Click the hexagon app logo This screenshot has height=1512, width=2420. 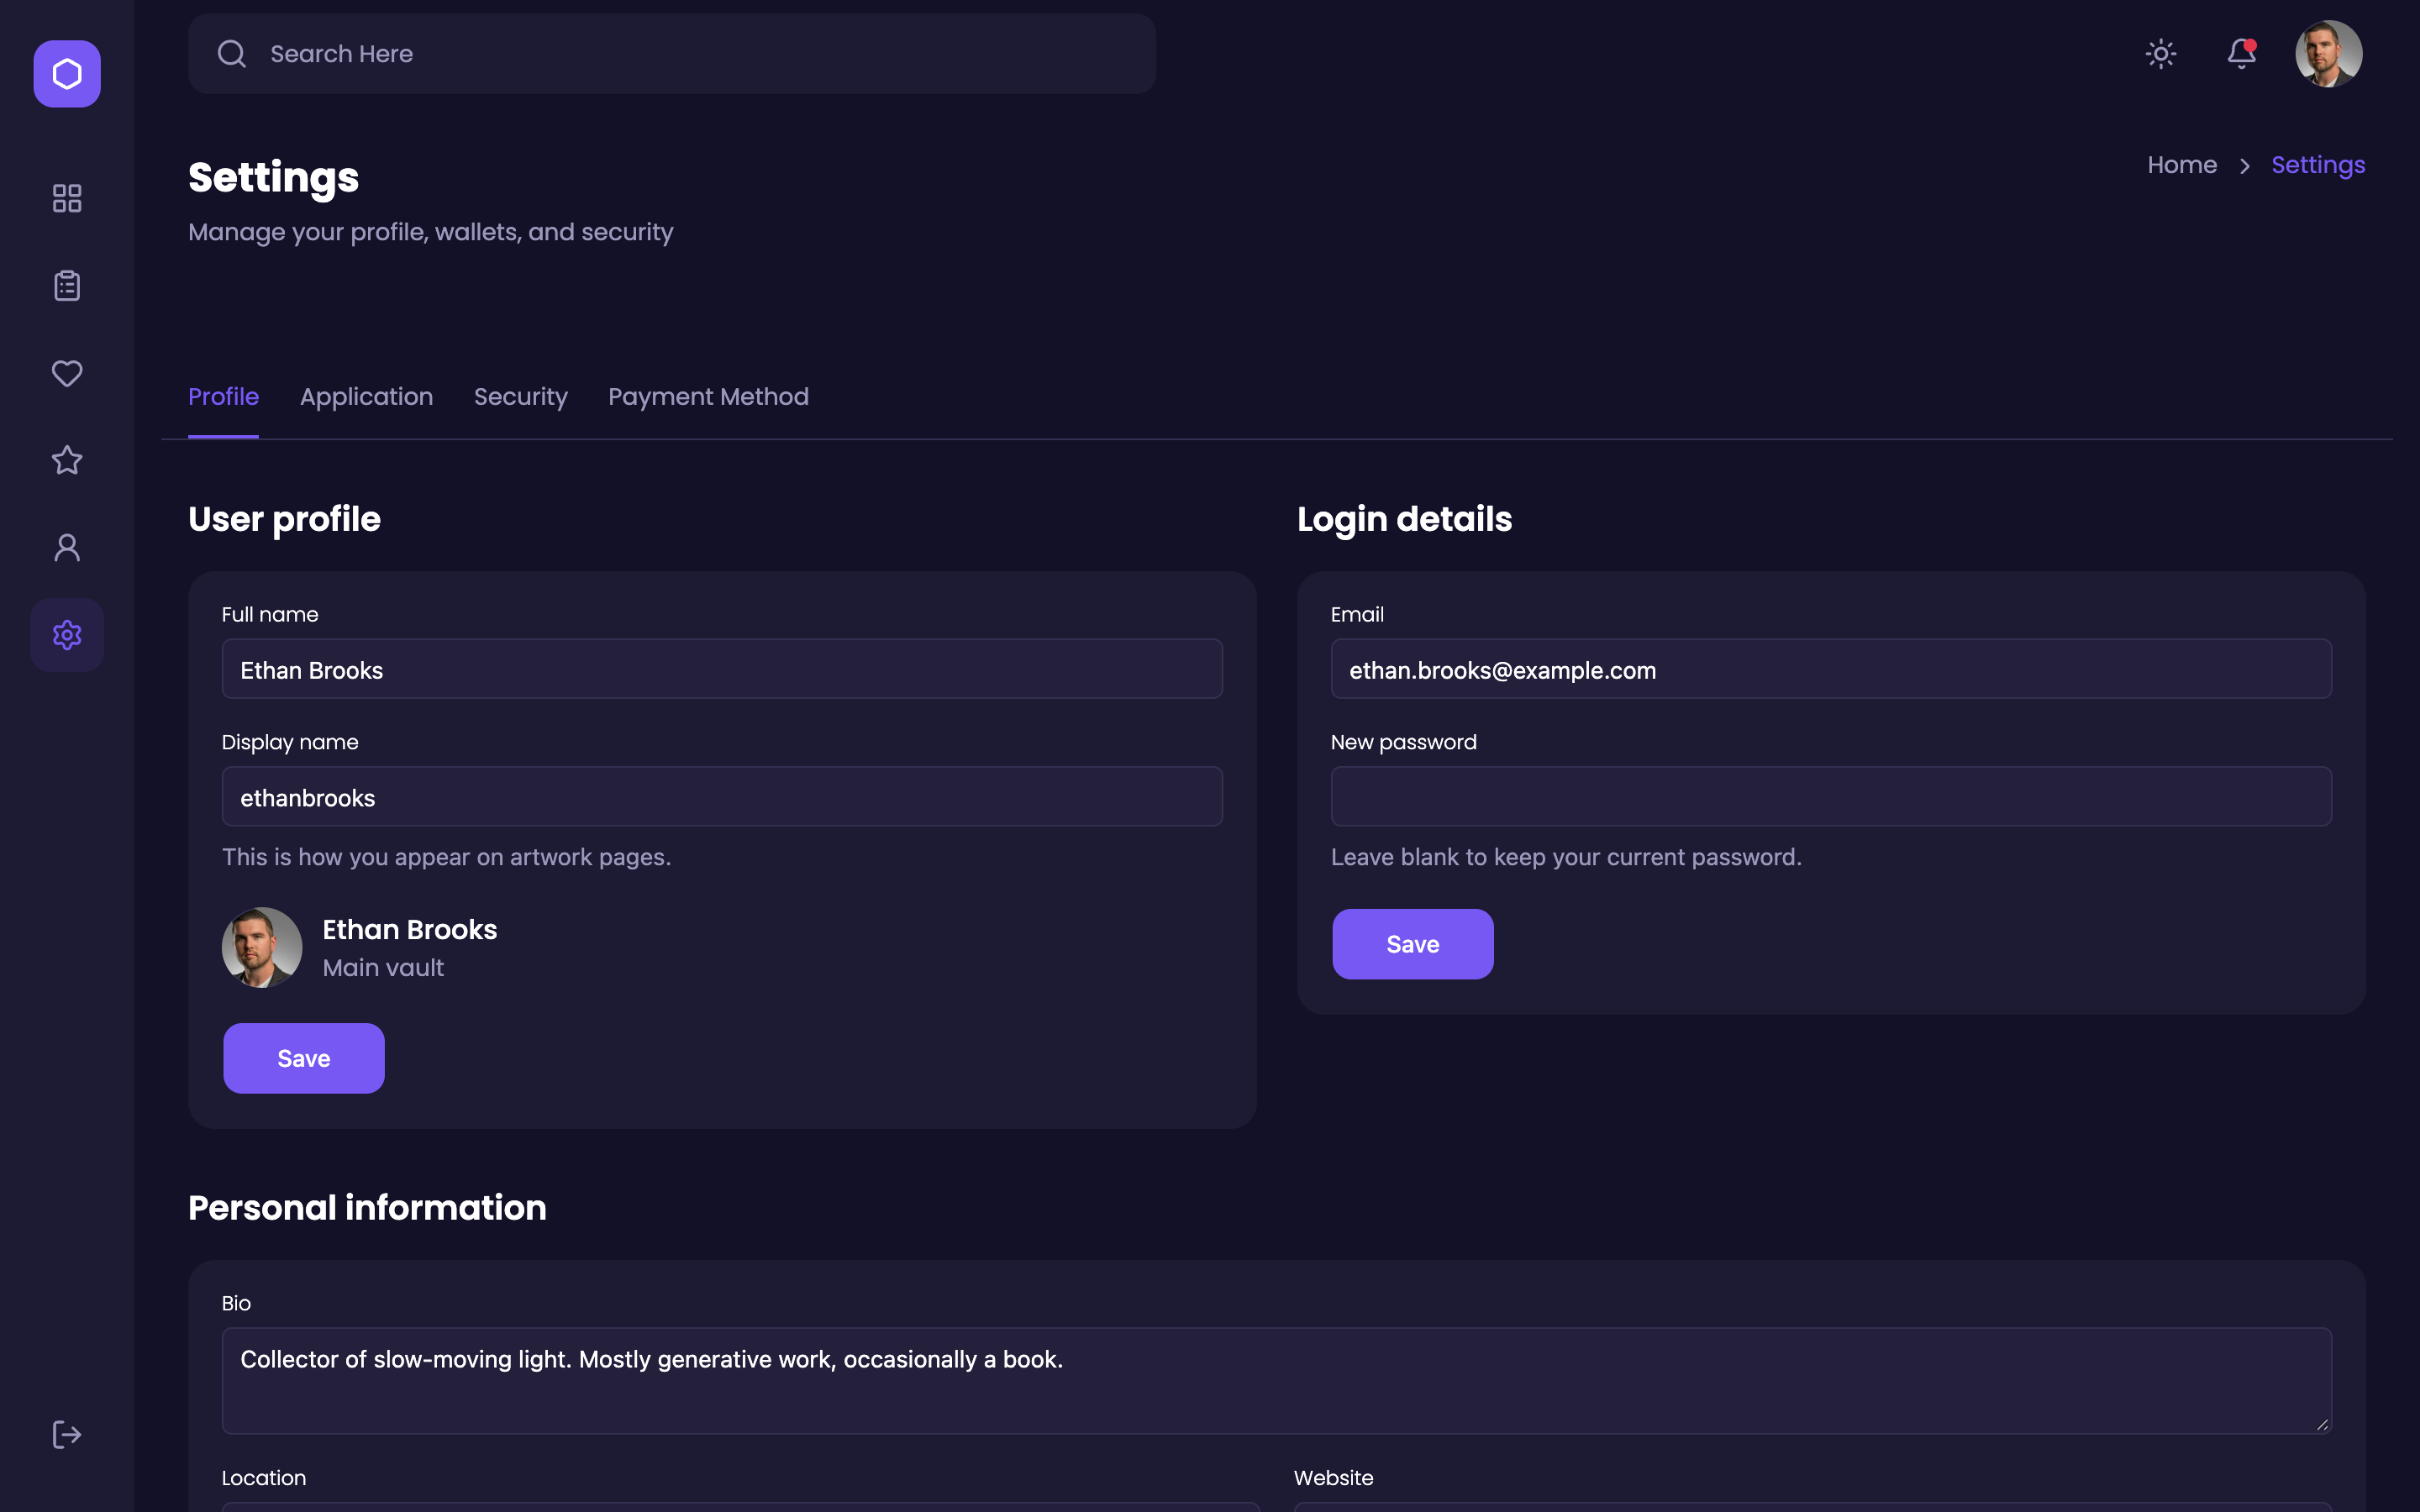[67, 74]
